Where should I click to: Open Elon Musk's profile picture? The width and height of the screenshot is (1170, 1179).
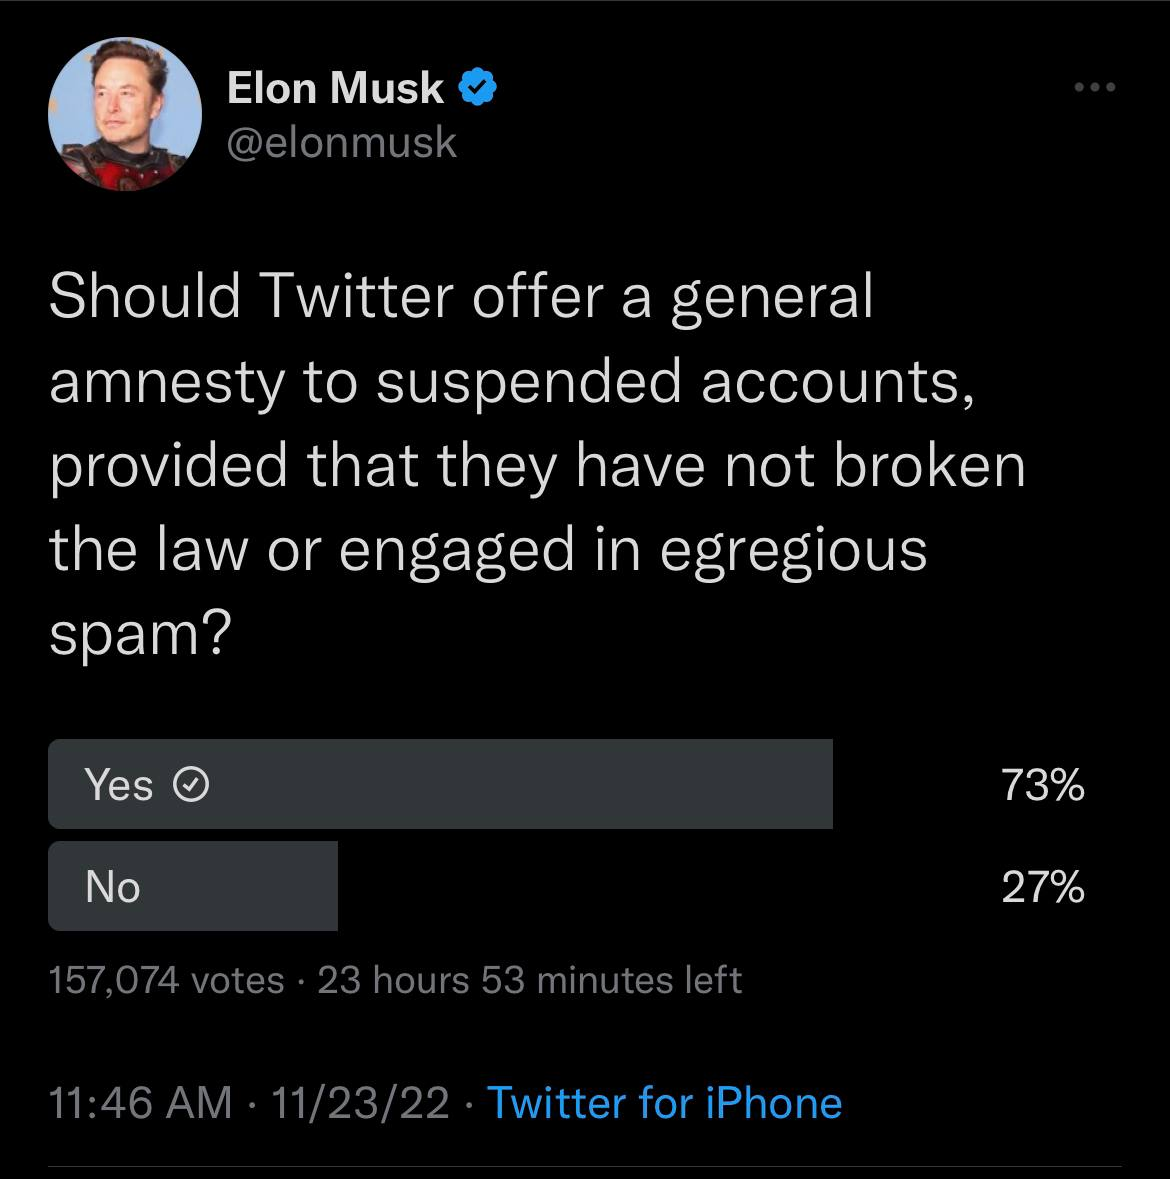click(125, 115)
